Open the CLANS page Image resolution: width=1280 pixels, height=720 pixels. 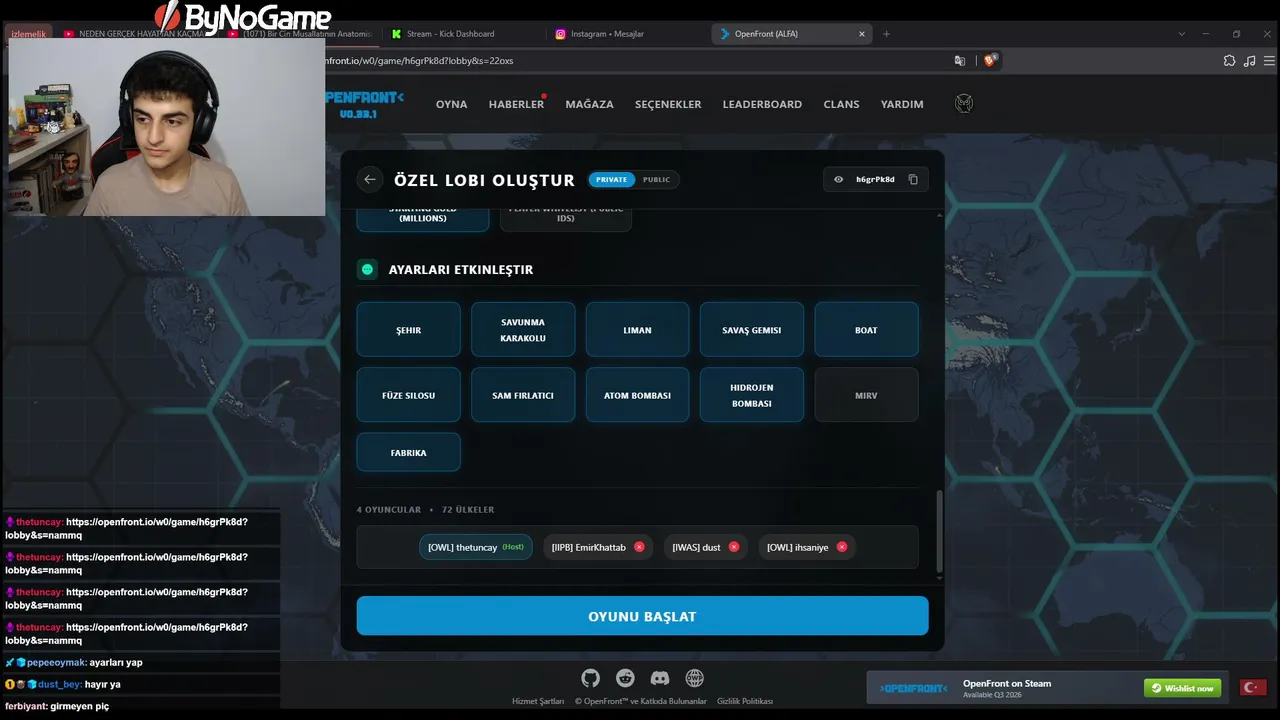pyautogui.click(x=841, y=104)
